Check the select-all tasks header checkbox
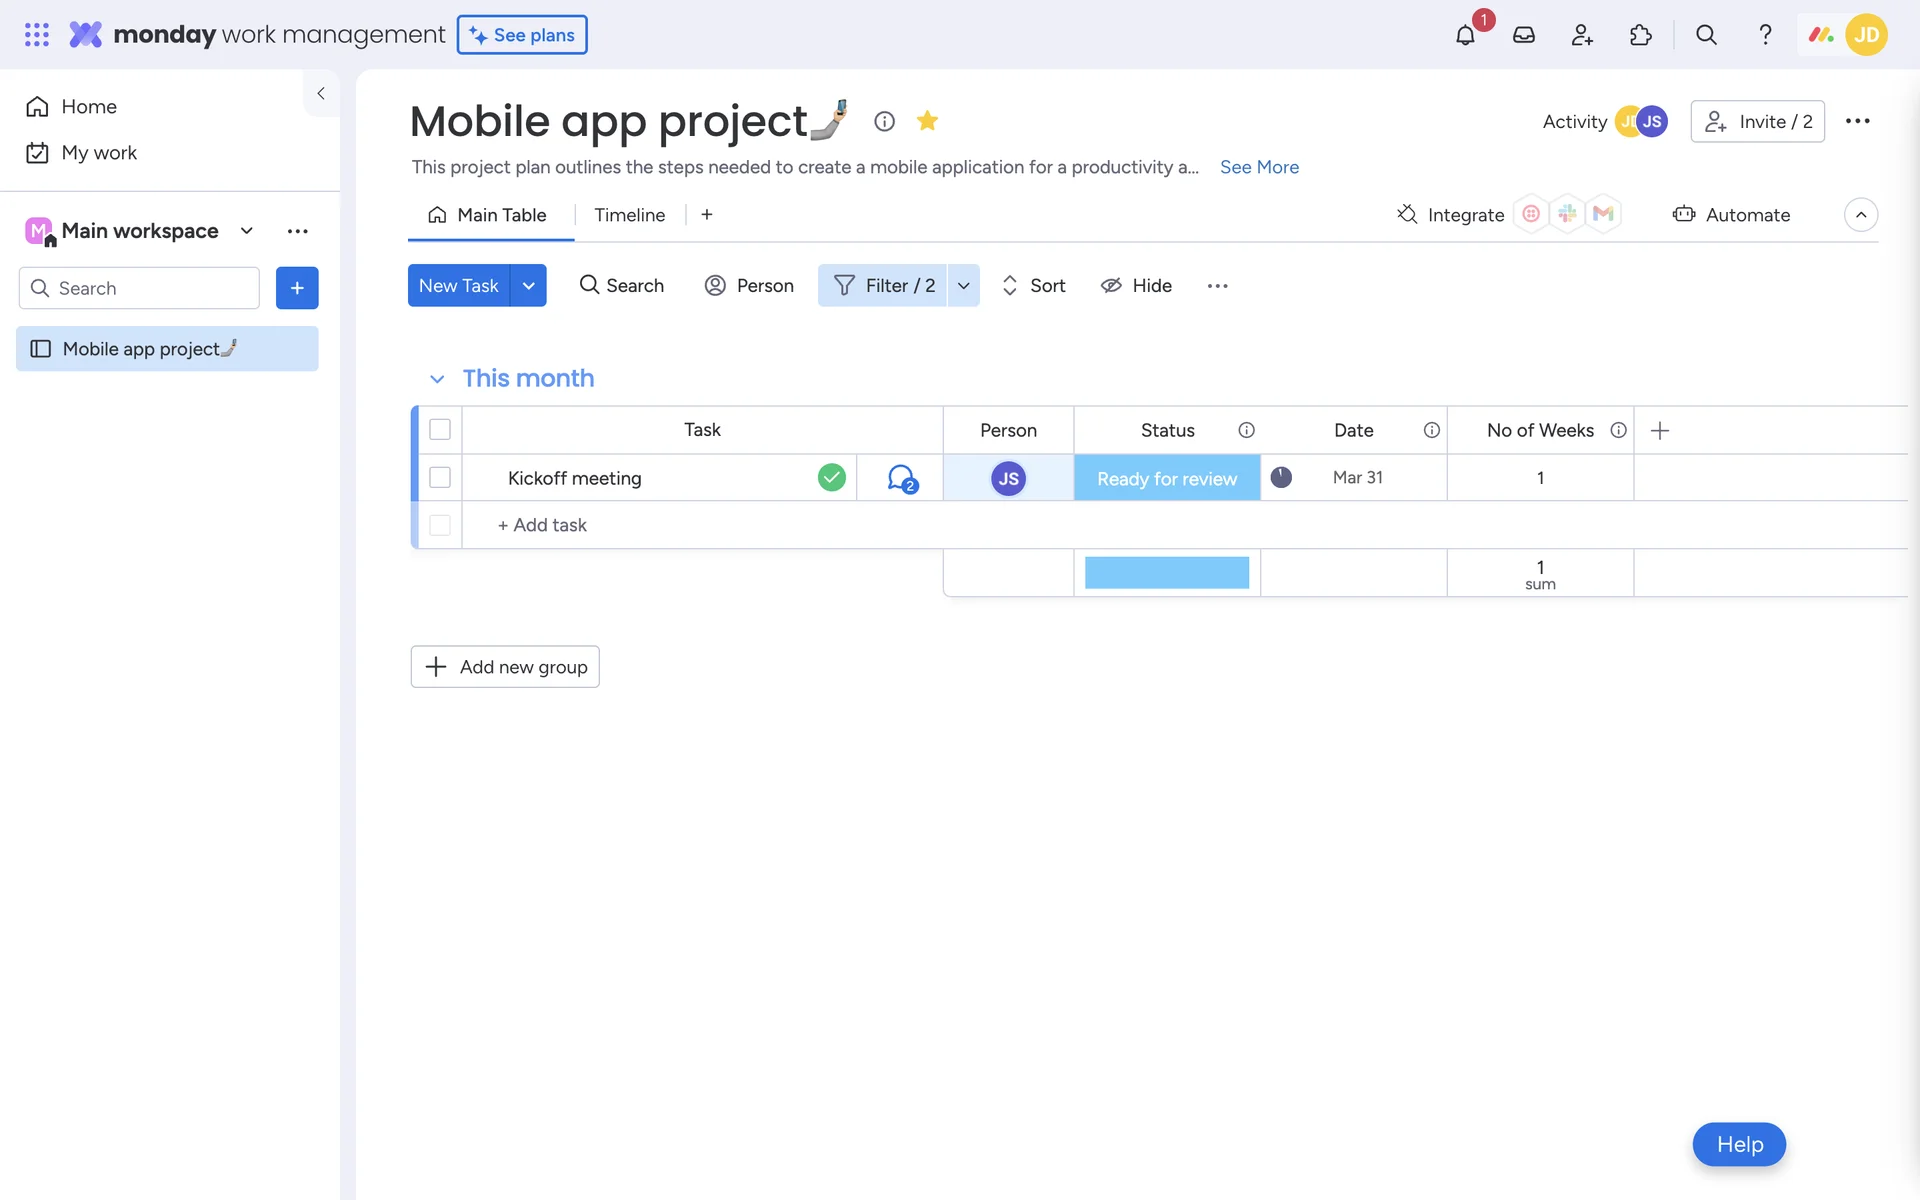 click(440, 430)
